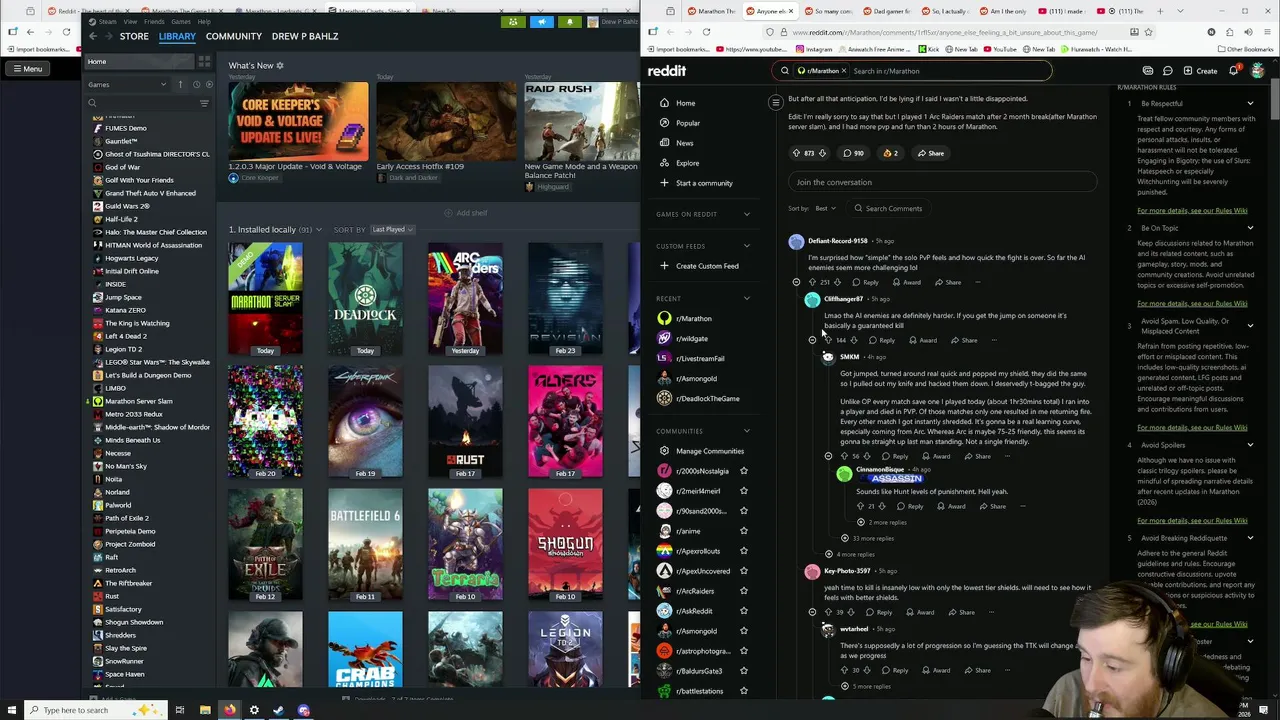Viewport: 1280px width, 720px height.
Task: Collapse Recent section in Reddit sidebar
Action: click(x=746, y=298)
